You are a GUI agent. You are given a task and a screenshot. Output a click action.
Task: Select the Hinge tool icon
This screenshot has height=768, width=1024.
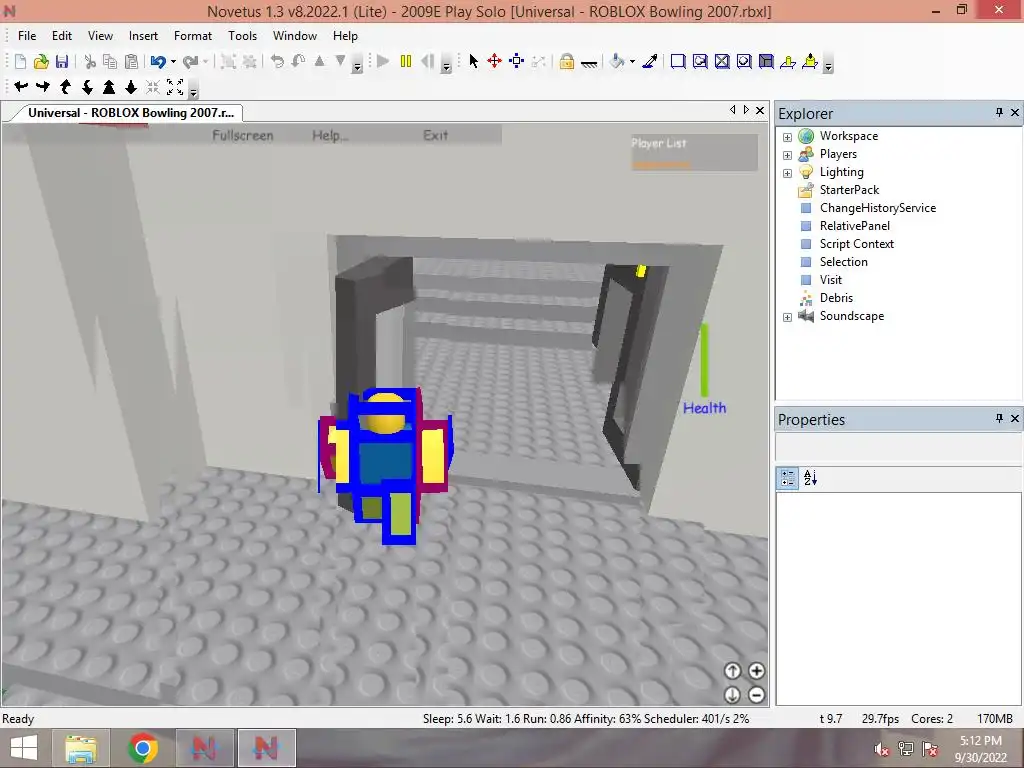click(788, 61)
